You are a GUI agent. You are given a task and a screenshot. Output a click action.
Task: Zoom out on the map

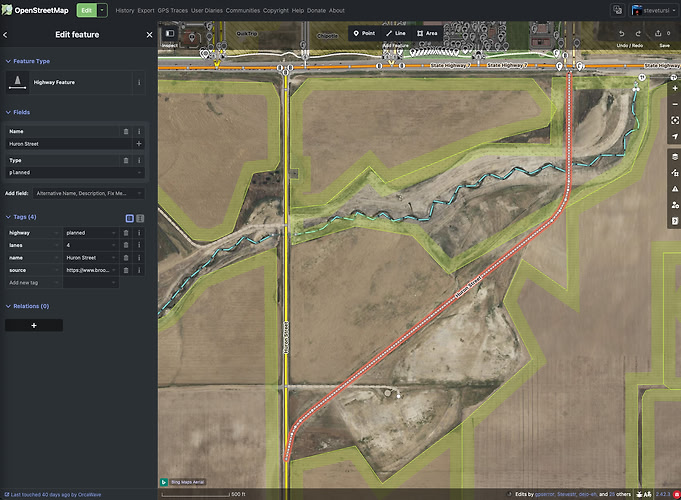click(674, 104)
